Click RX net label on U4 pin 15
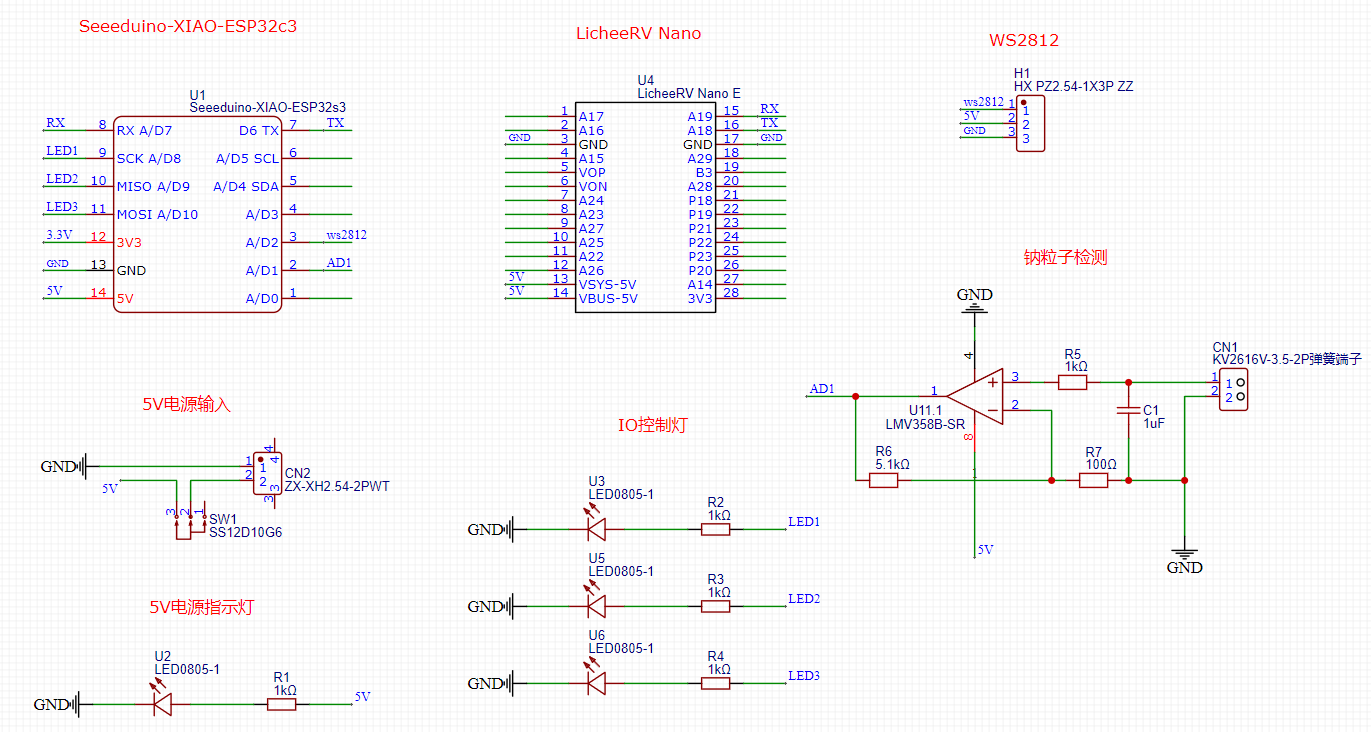1371x732 pixels. (x=769, y=108)
